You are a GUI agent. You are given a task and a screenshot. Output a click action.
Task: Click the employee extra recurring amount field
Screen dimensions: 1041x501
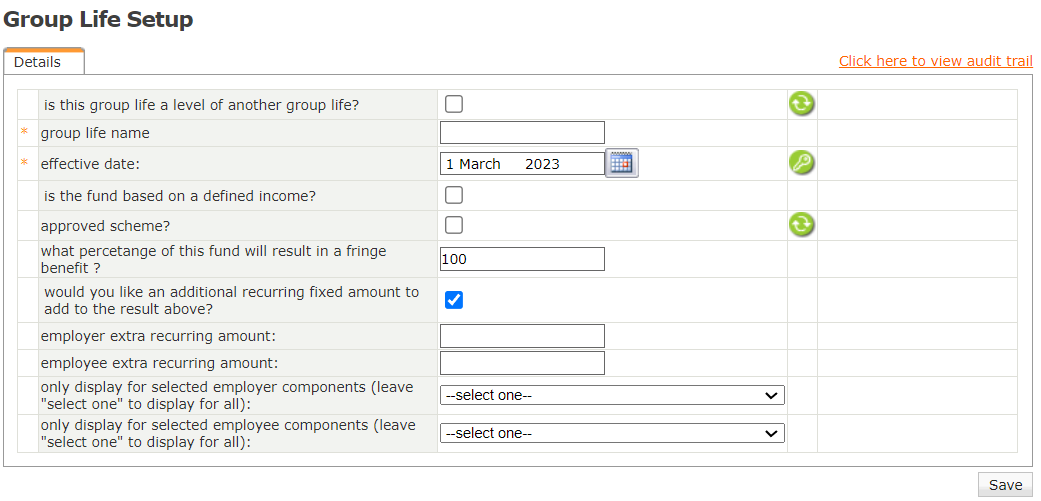522,363
